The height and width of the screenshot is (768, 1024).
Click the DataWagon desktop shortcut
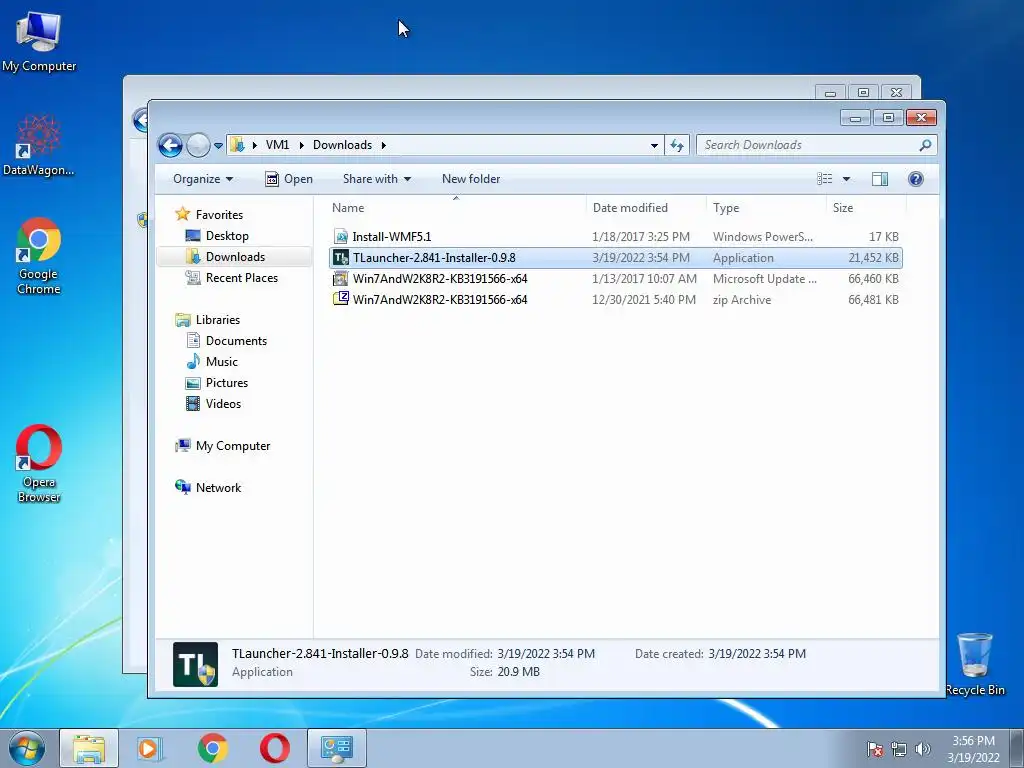point(39,145)
